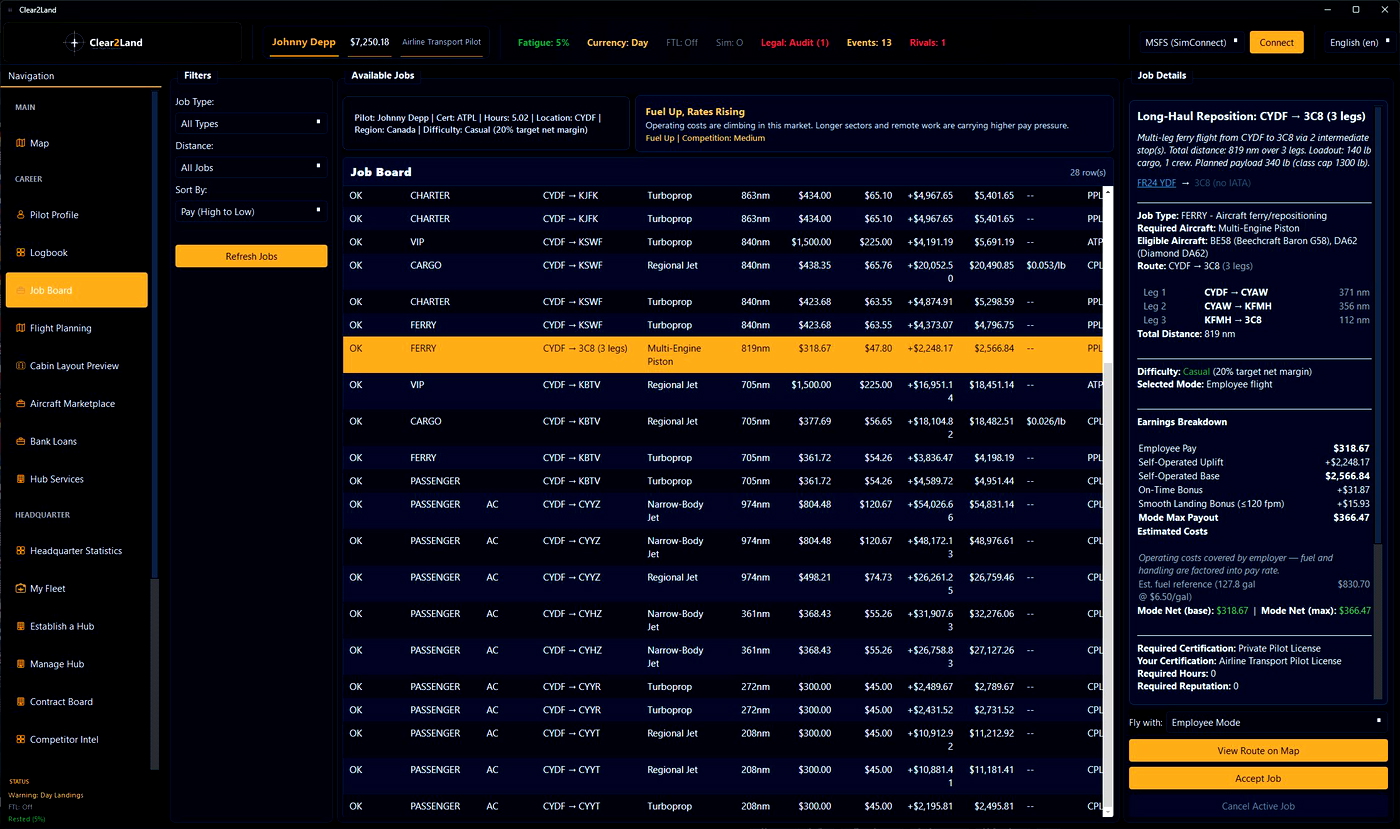The image size is (1400, 829).
Task: Open the Distance filter dropdown
Action: click(251, 168)
